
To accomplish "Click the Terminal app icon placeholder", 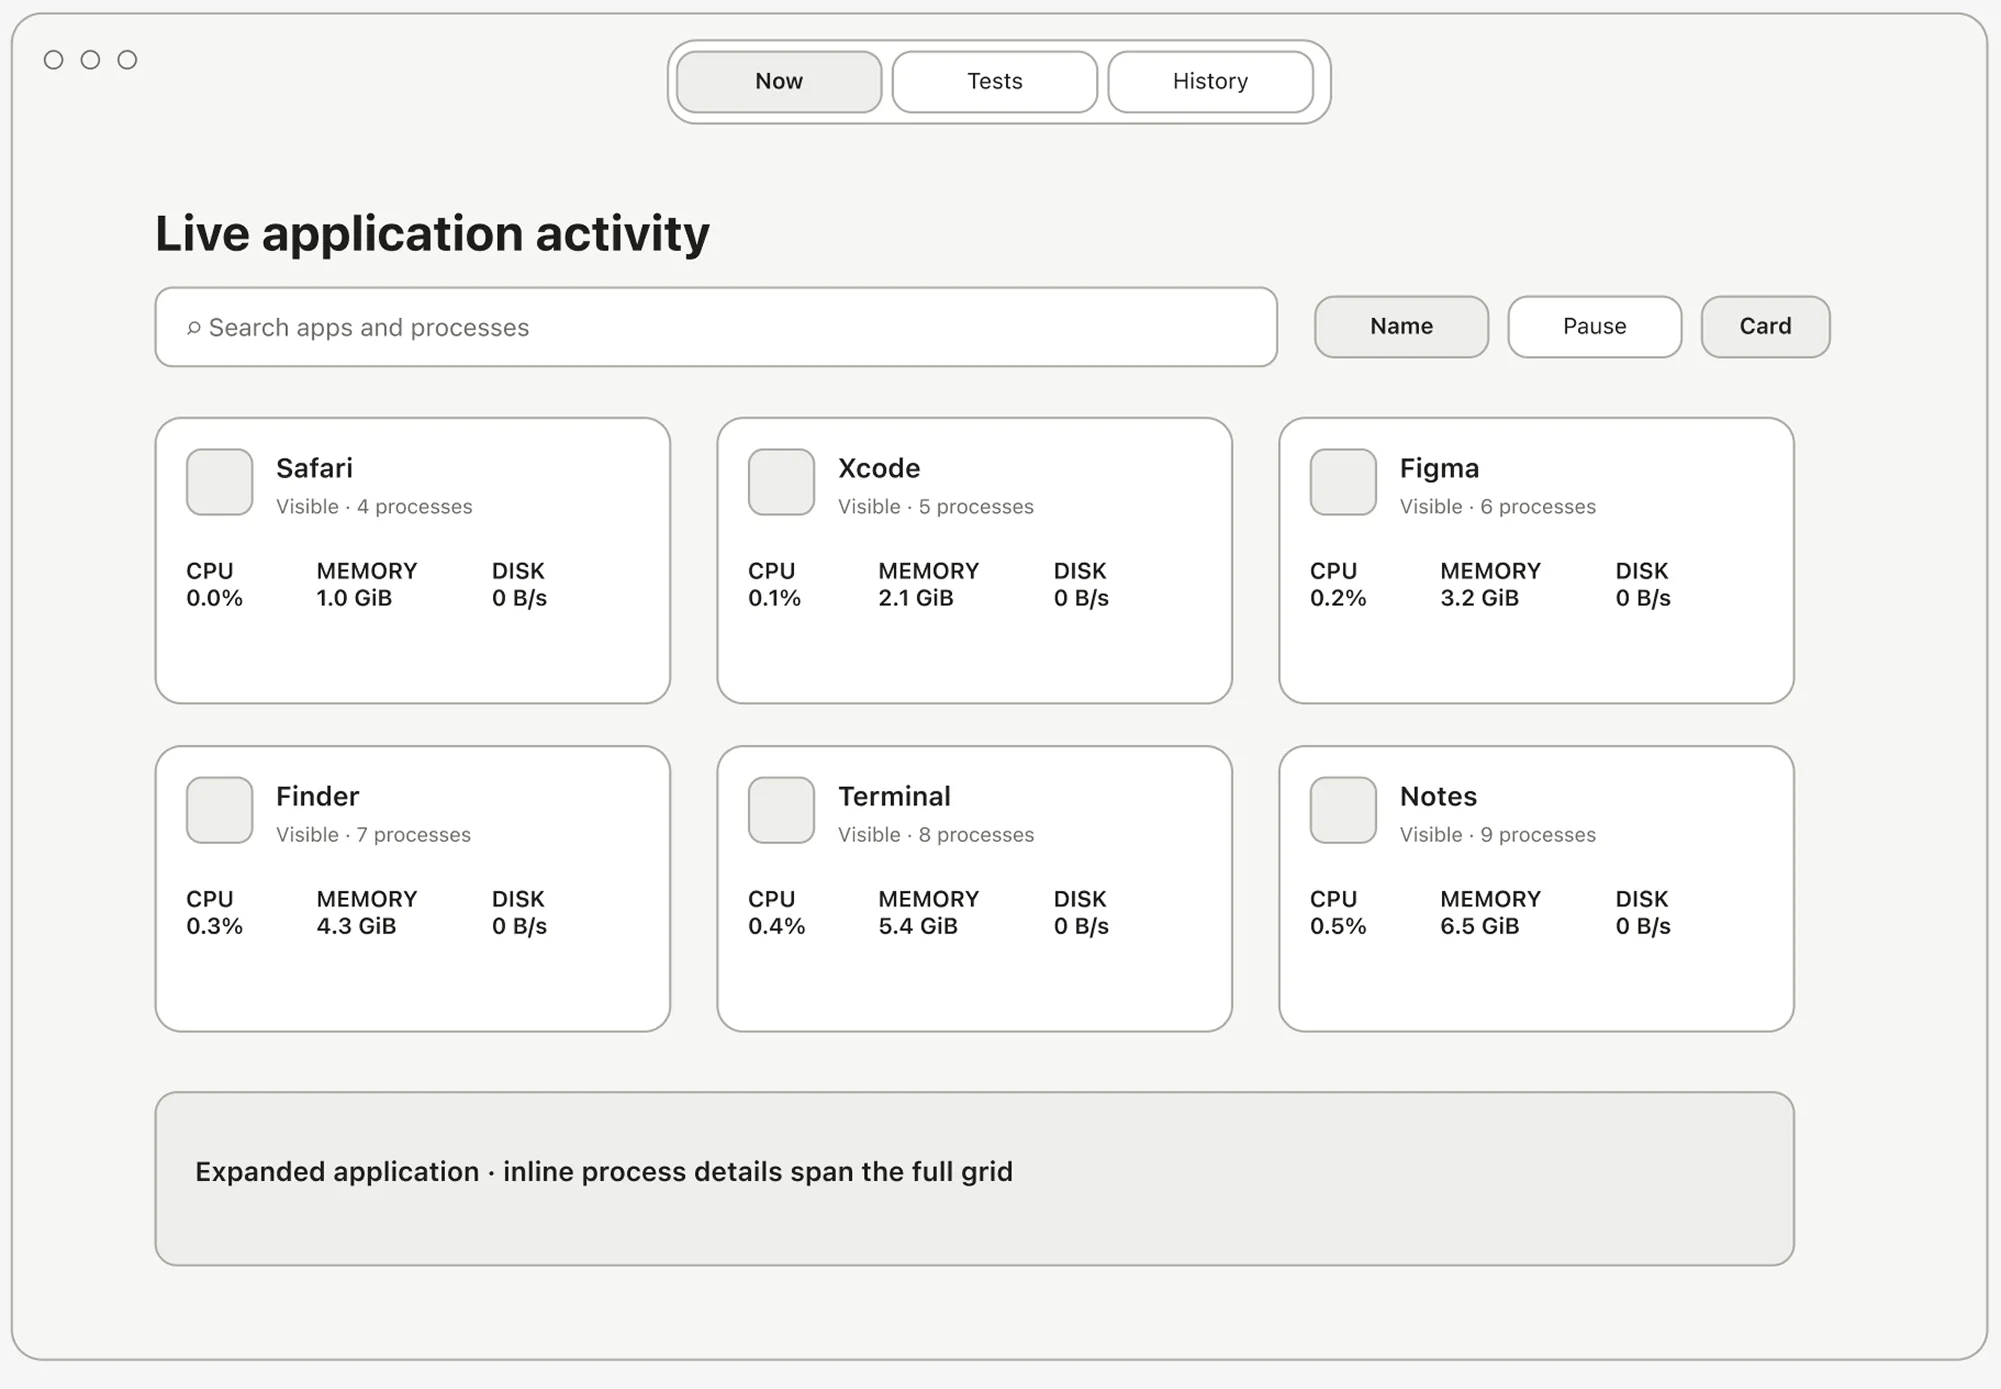I will coord(781,810).
